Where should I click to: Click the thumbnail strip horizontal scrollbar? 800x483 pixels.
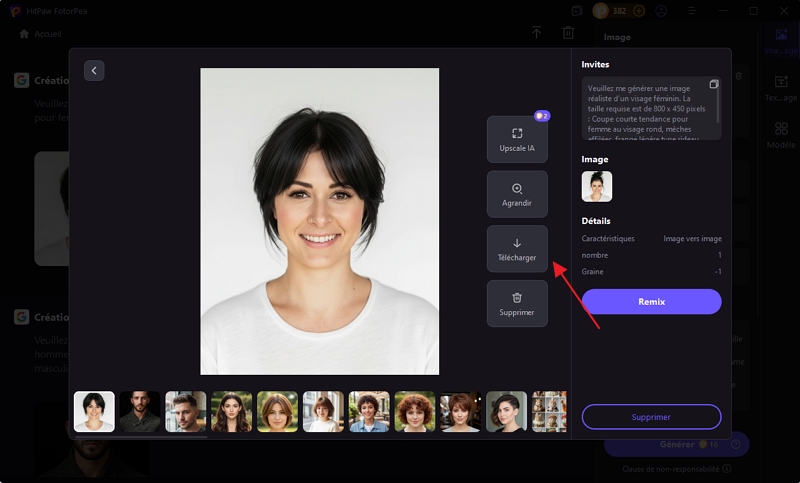[x=140, y=437]
